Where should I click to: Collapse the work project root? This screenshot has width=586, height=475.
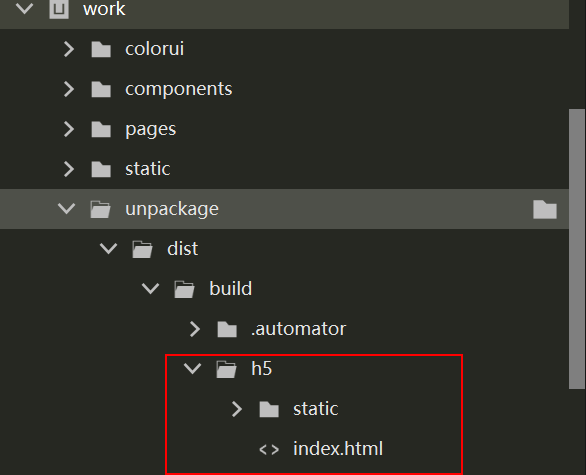tap(25, 8)
